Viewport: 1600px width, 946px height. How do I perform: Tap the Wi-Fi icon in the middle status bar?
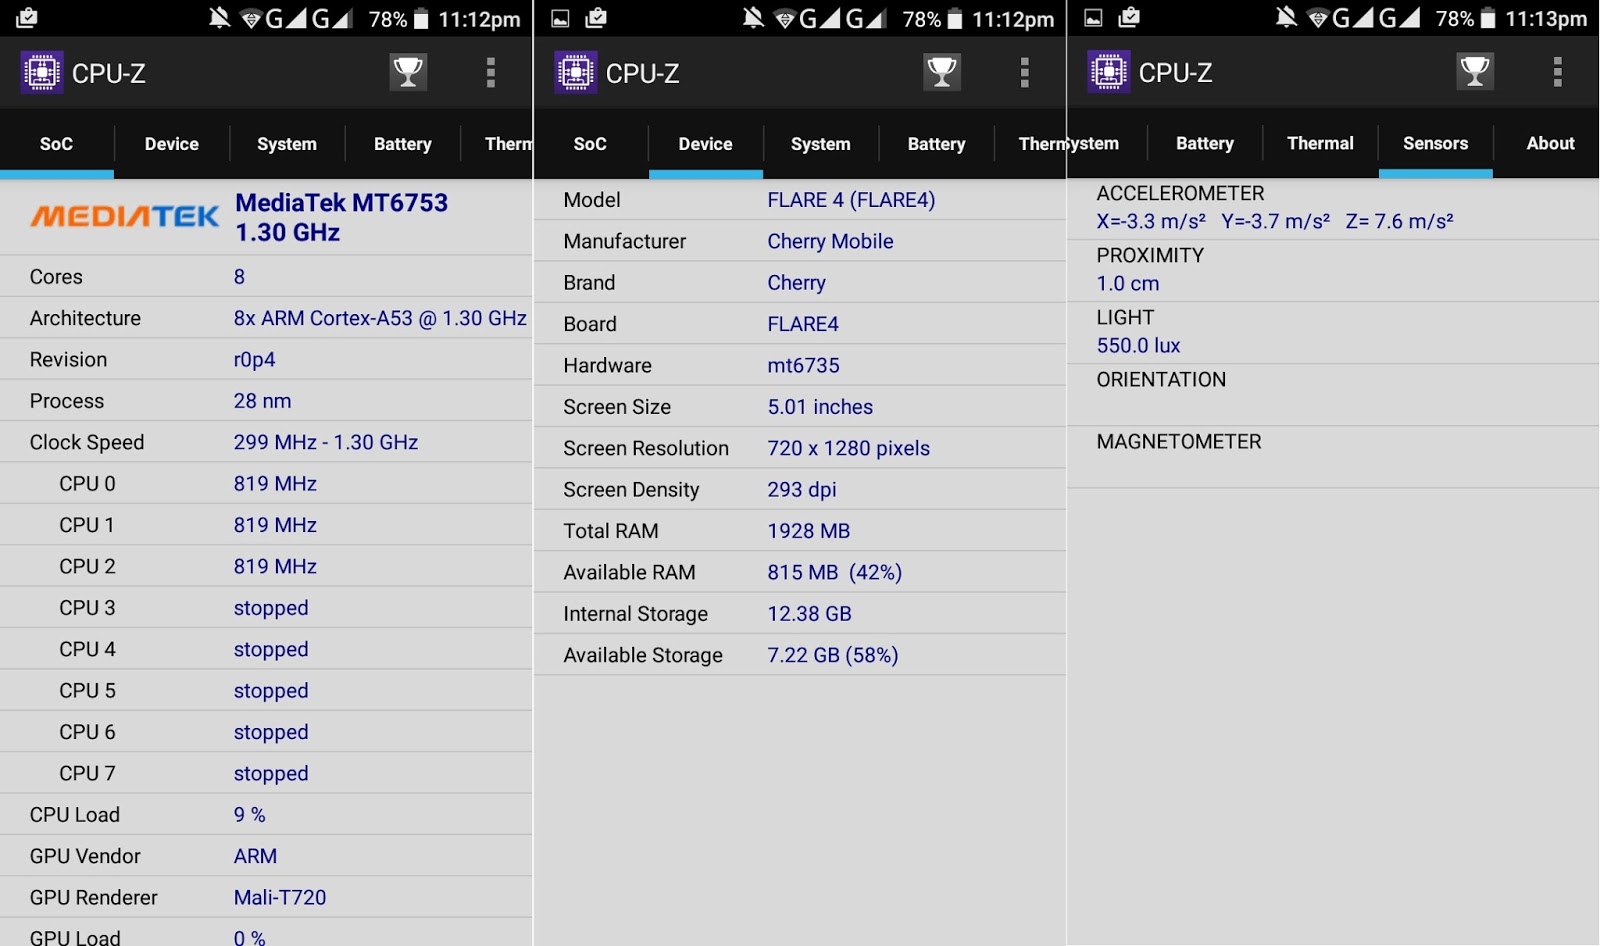(785, 19)
